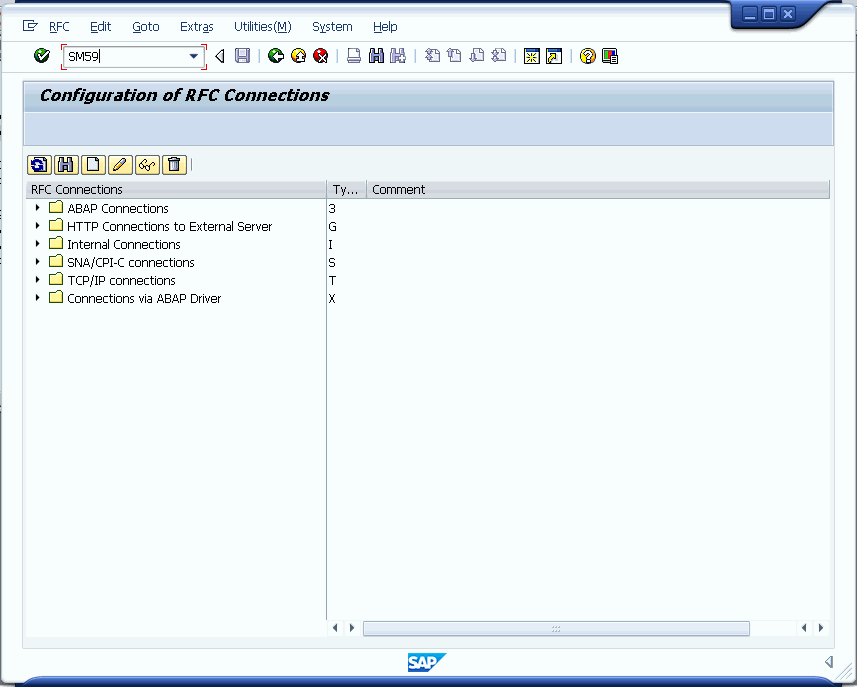Click the Create New Session icon
This screenshot has height=687, width=857.
click(x=531, y=56)
